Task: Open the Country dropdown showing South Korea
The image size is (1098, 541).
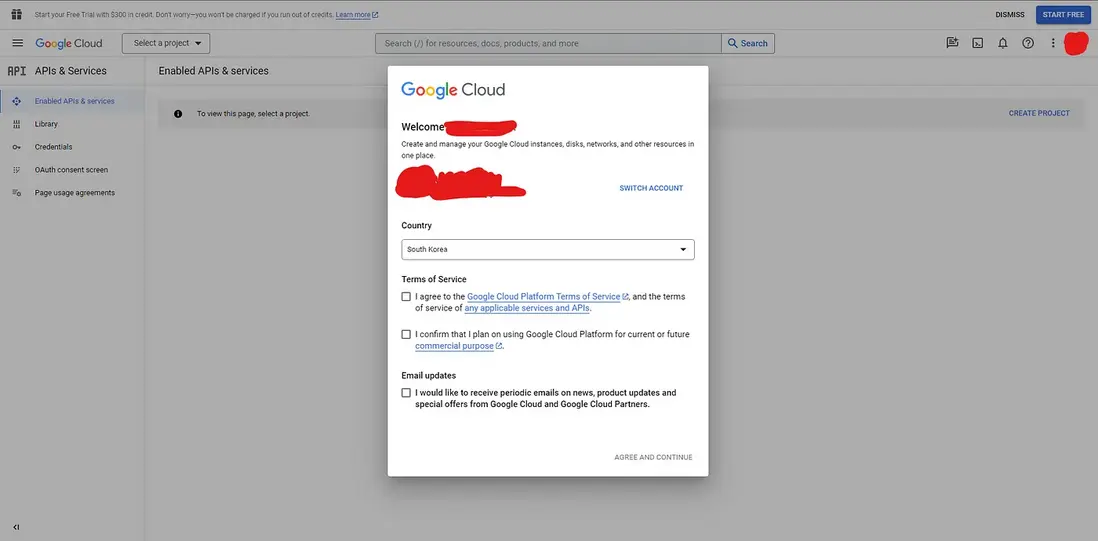Action: (548, 249)
